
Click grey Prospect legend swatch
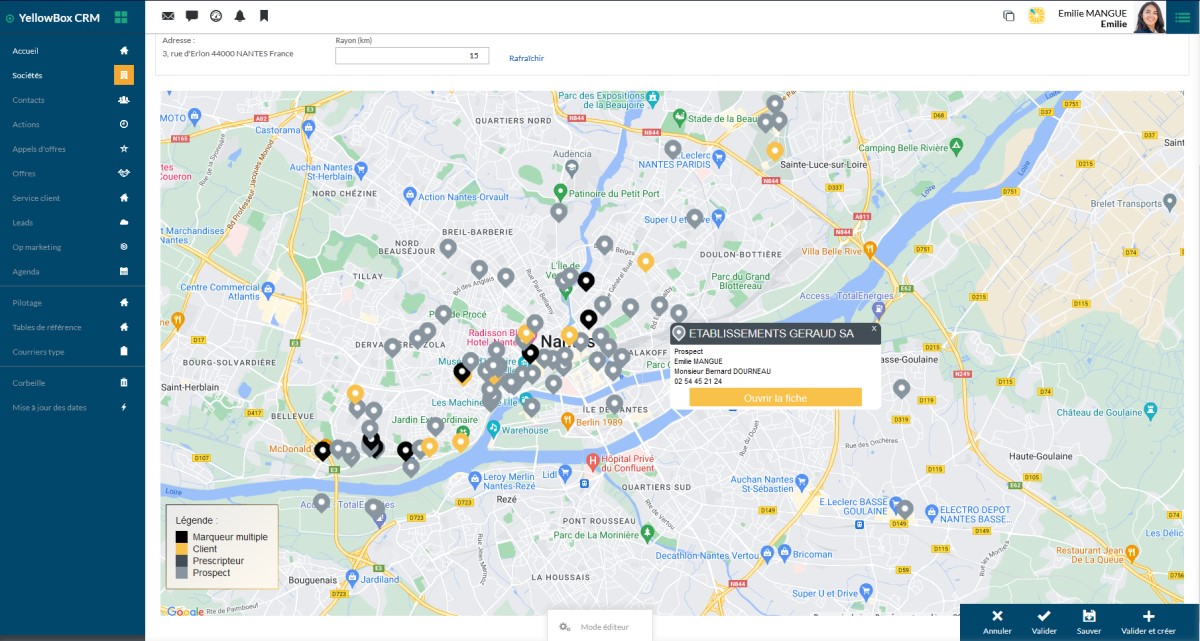181,573
